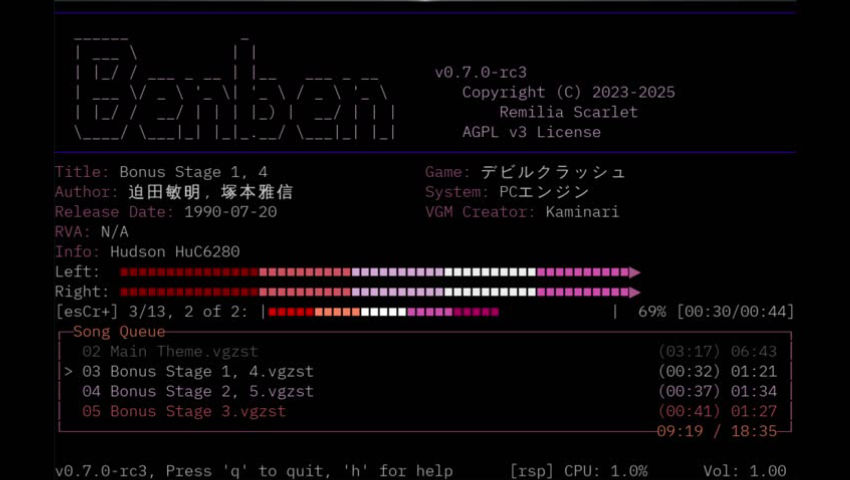The height and width of the screenshot is (480, 850).
Task: Click the Title value 'Bonus Stage 1, 4'
Action: click(193, 172)
